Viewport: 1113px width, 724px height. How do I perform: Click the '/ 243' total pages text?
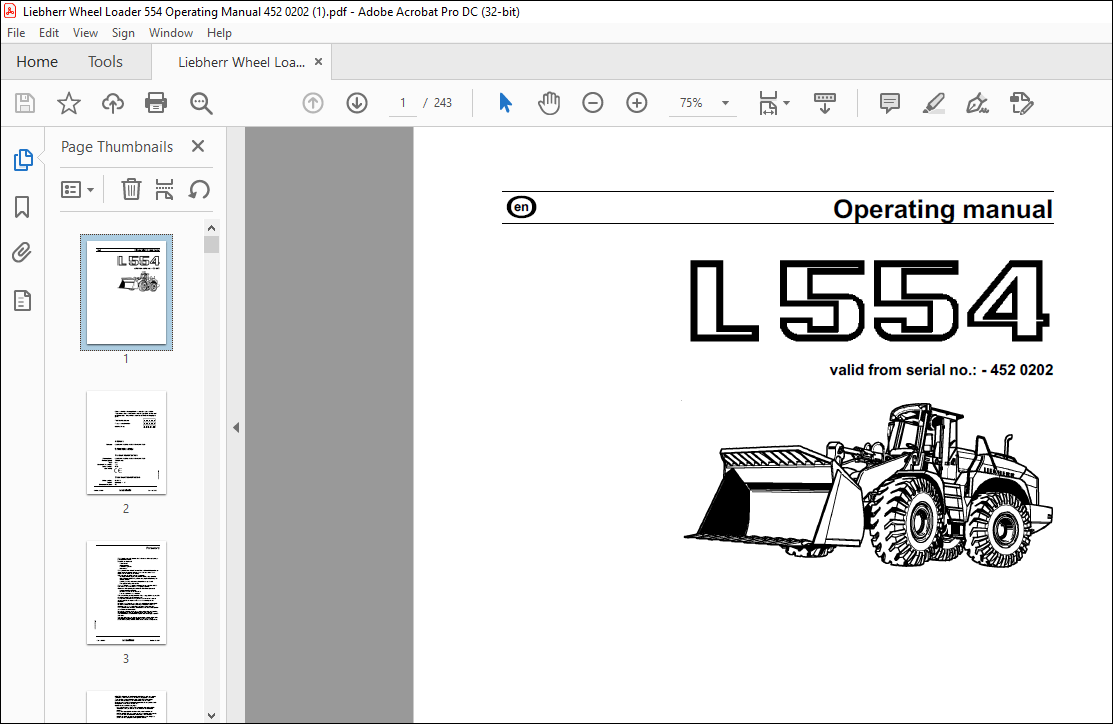click(438, 103)
